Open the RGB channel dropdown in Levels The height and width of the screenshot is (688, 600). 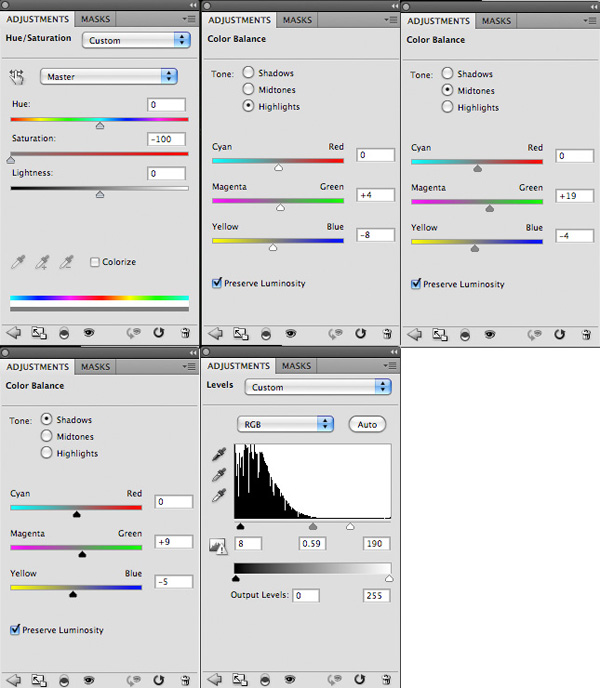click(285, 424)
